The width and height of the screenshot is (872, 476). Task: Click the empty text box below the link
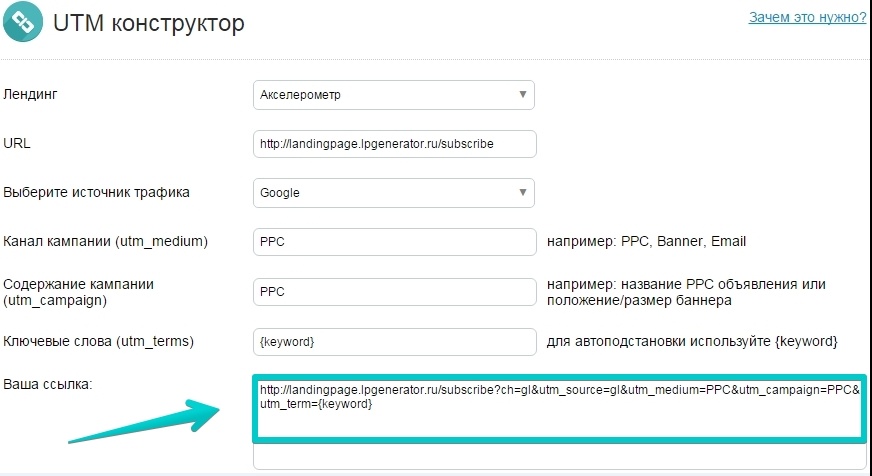[559, 457]
